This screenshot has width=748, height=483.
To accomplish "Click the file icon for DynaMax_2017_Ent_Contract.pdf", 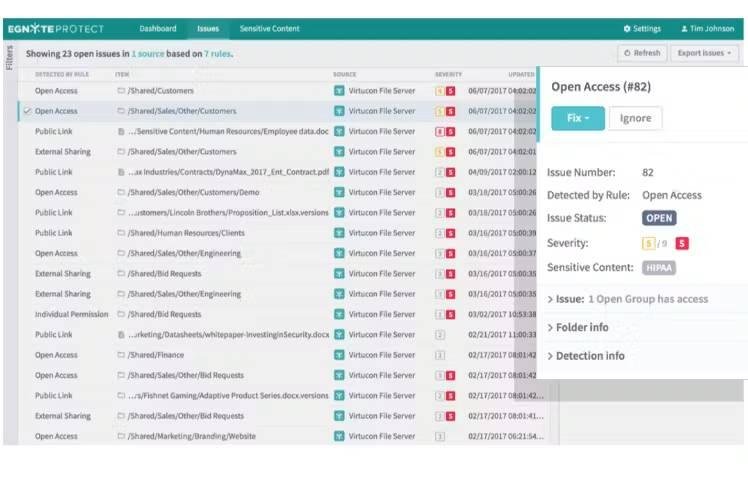I will (x=121, y=172).
